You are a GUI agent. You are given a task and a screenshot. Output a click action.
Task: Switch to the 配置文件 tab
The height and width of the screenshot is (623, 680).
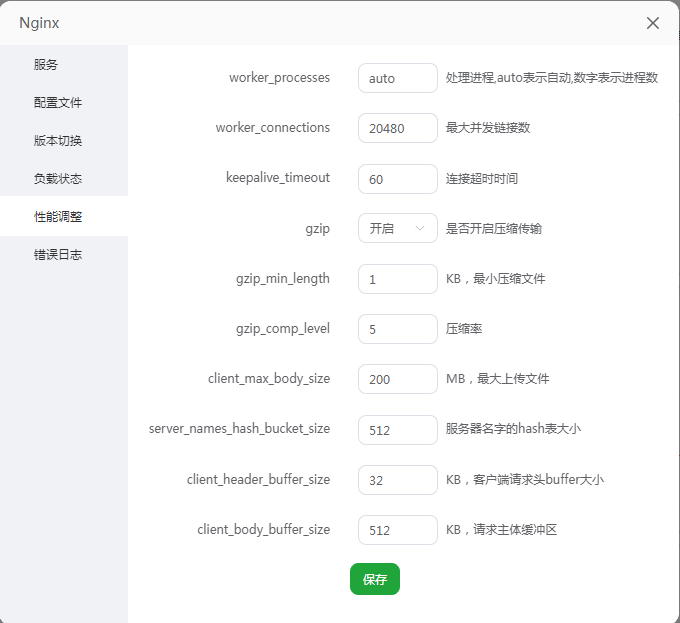58,103
